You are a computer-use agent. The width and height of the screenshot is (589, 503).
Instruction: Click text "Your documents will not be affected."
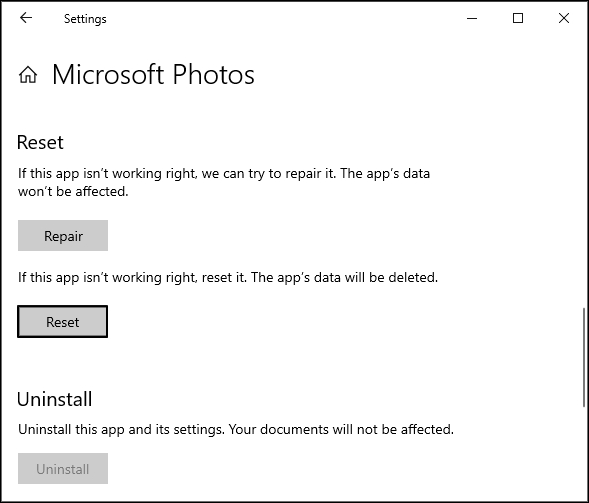click(x=341, y=429)
